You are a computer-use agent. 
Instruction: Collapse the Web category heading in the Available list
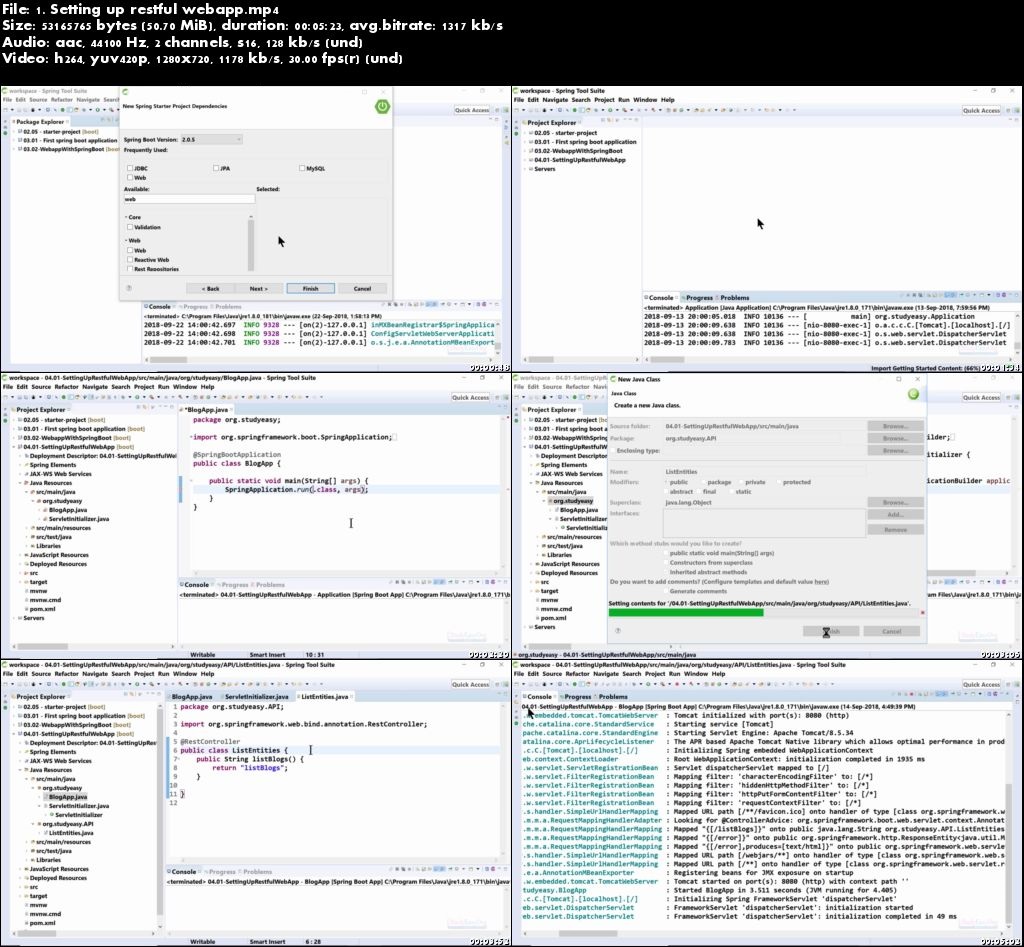126,240
